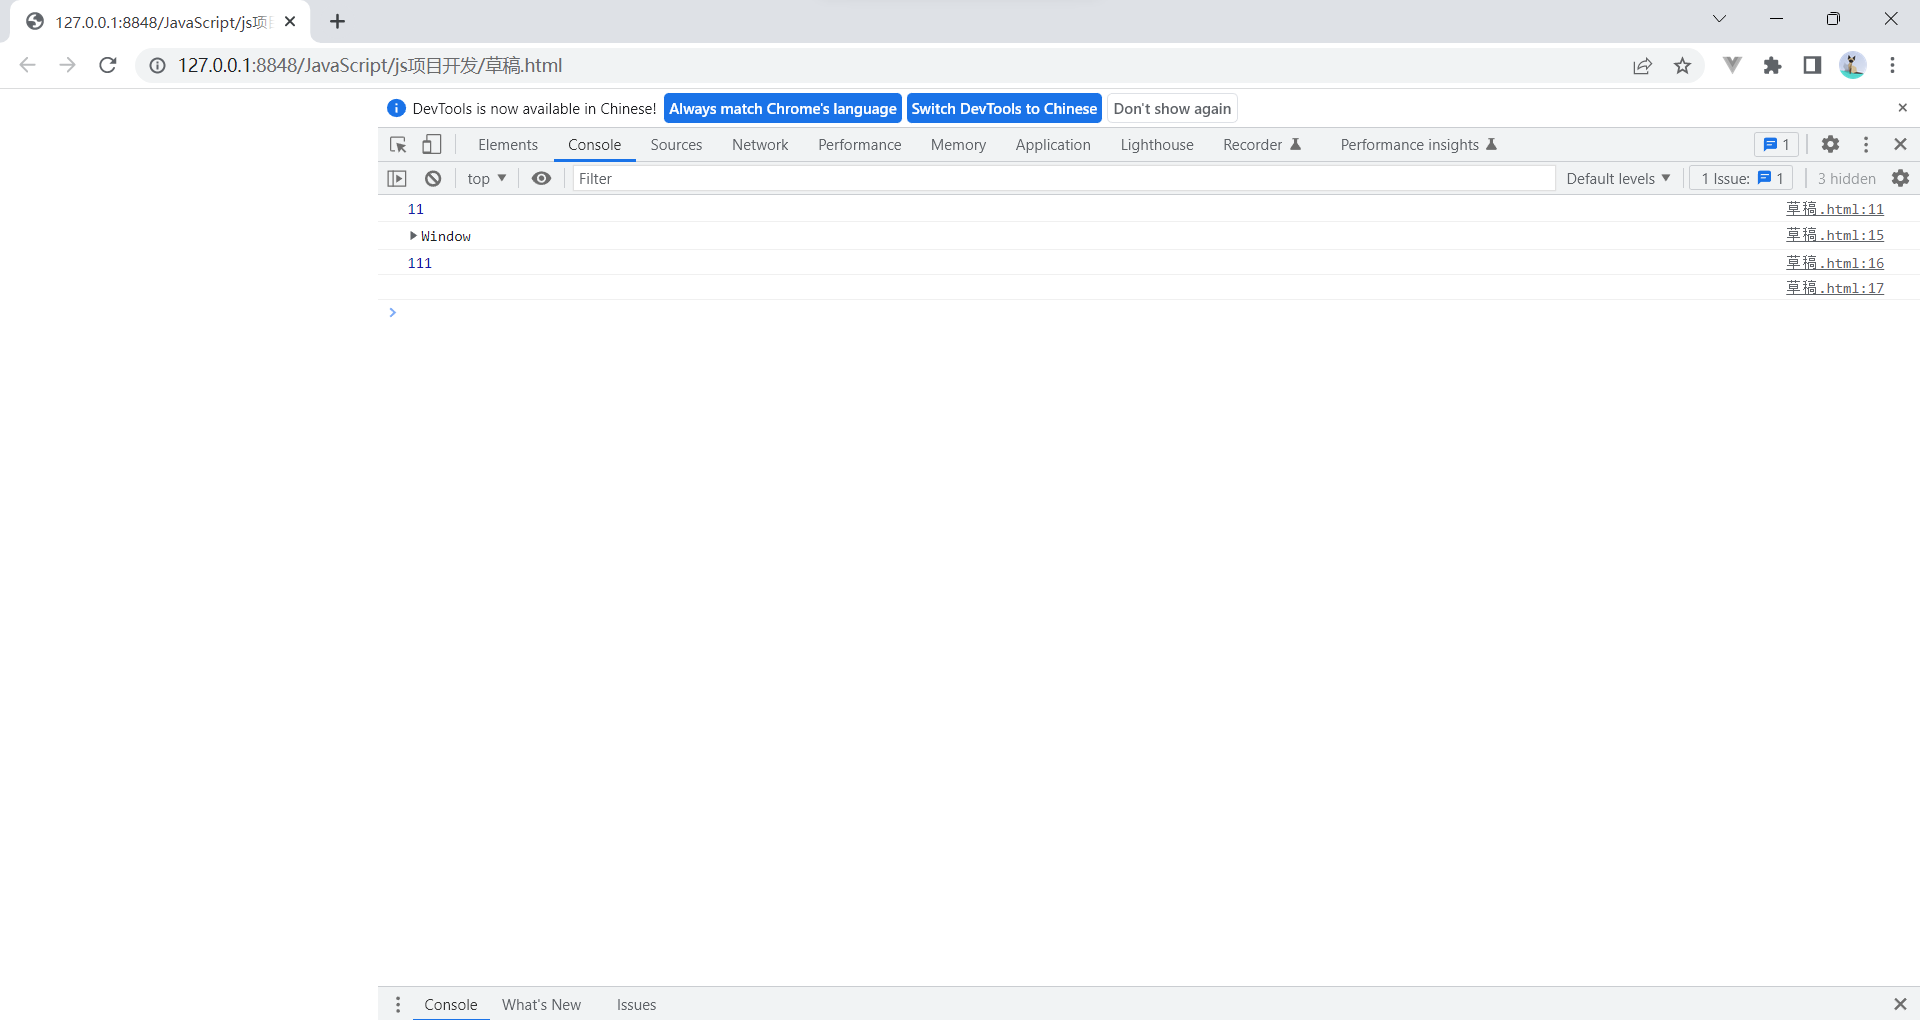Screen dimensions: 1920x1020
Task: Open the Default levels dropdown
Action: point(1617,178)
